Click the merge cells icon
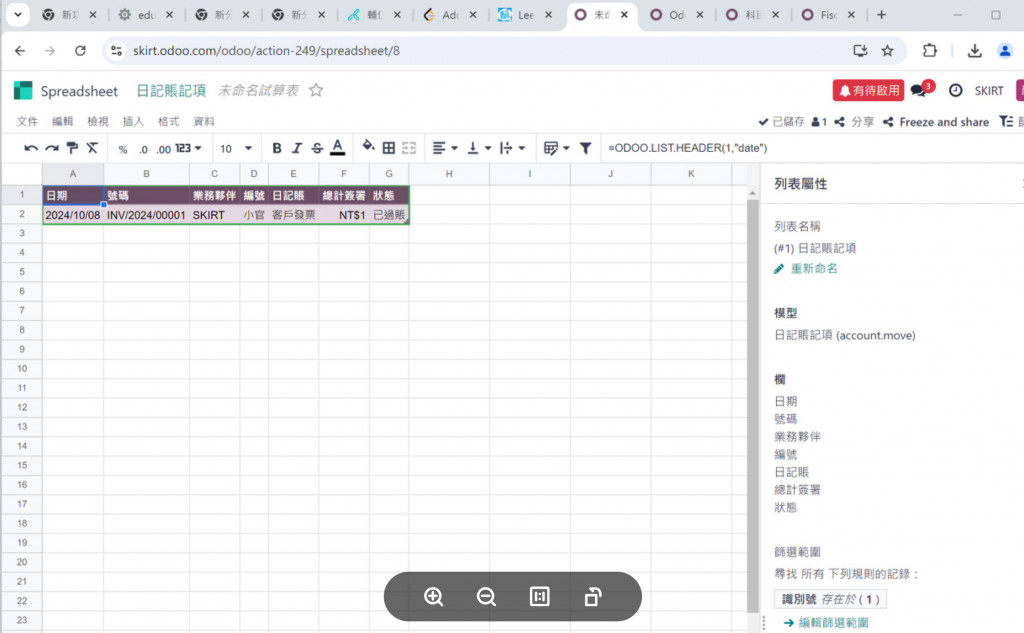 click(x=409, y=148)
